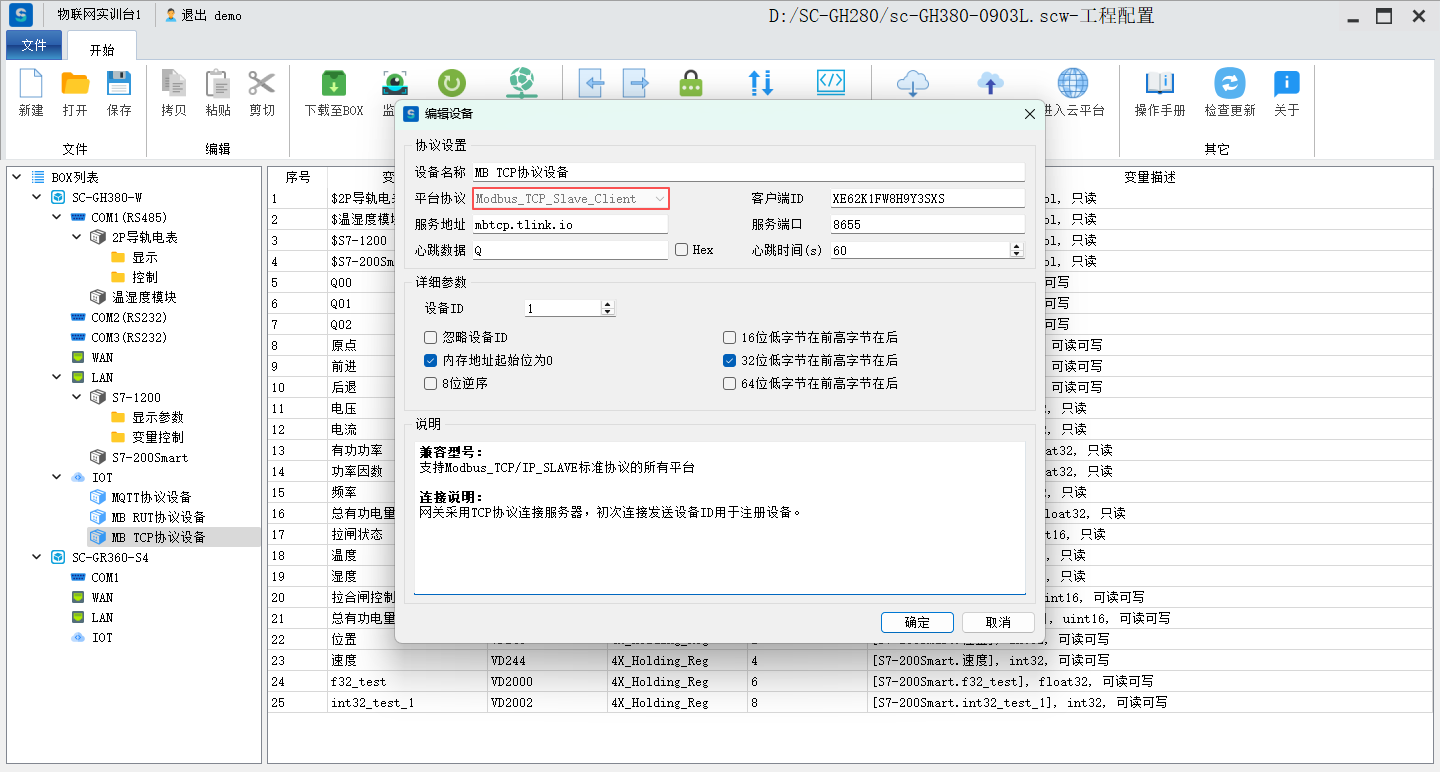Uncheck 内存地址起始位为0 checkbox
1440x772 pixels.
[x=431, y=360]
